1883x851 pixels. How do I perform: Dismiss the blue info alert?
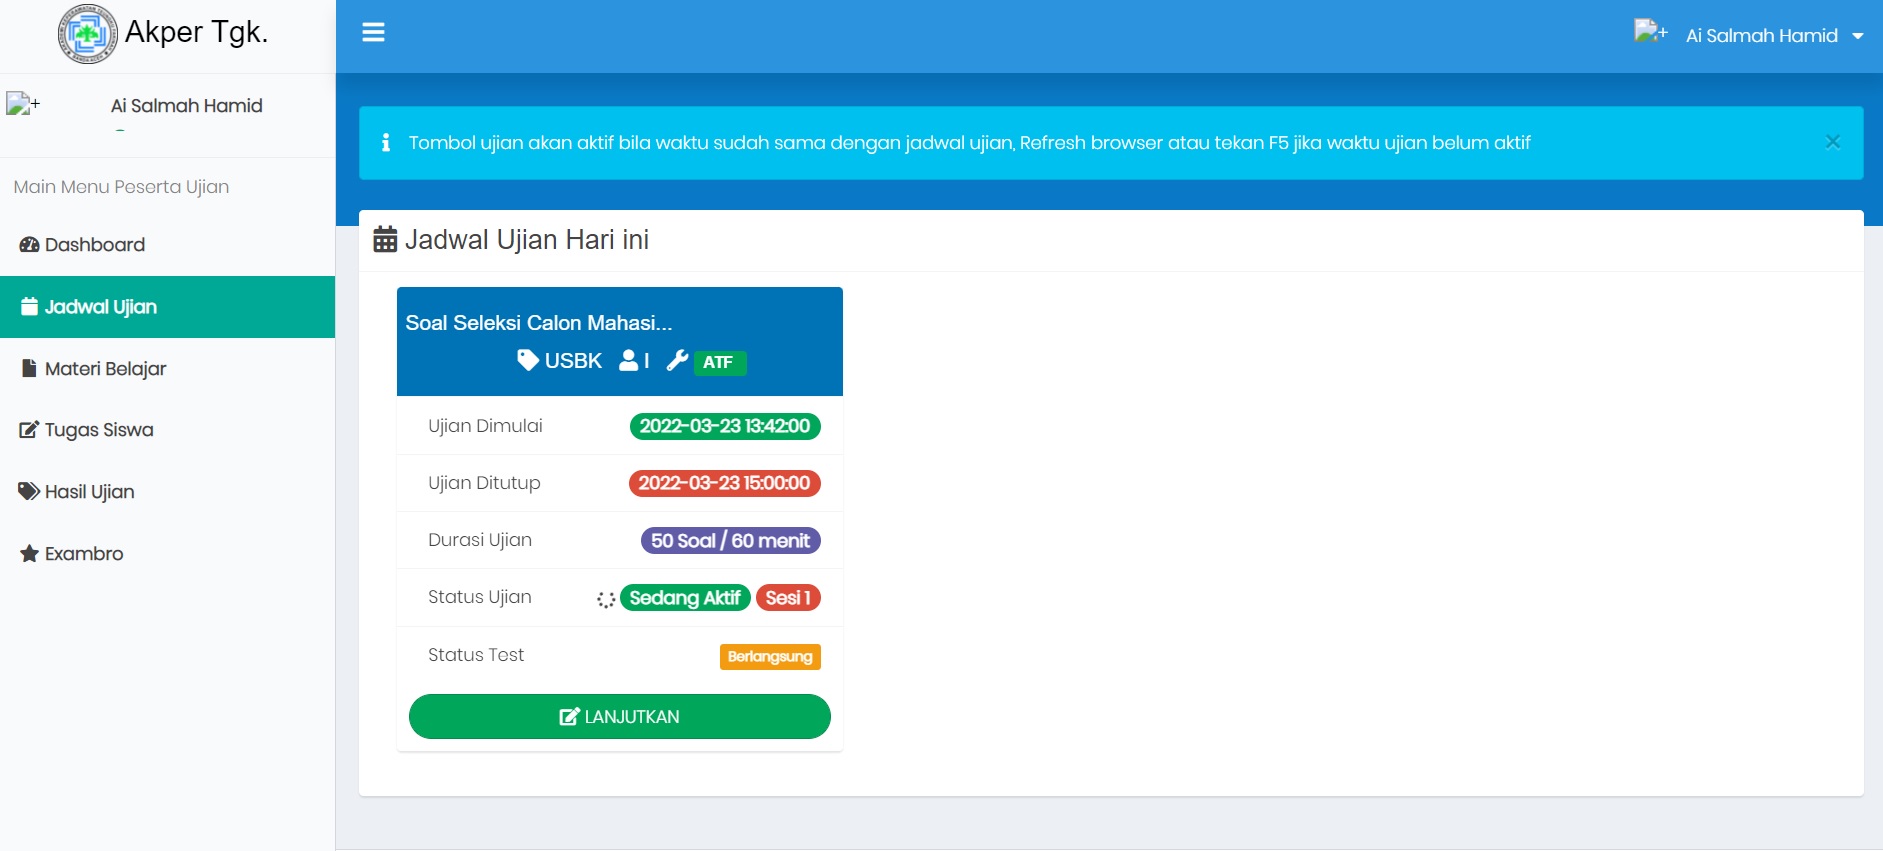[x=1832, y=142]
